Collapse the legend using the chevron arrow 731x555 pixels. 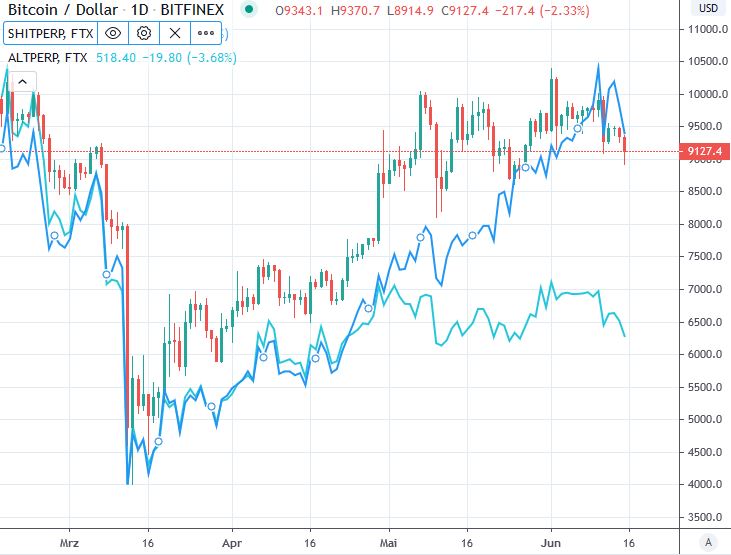click(x=20, y=82)
